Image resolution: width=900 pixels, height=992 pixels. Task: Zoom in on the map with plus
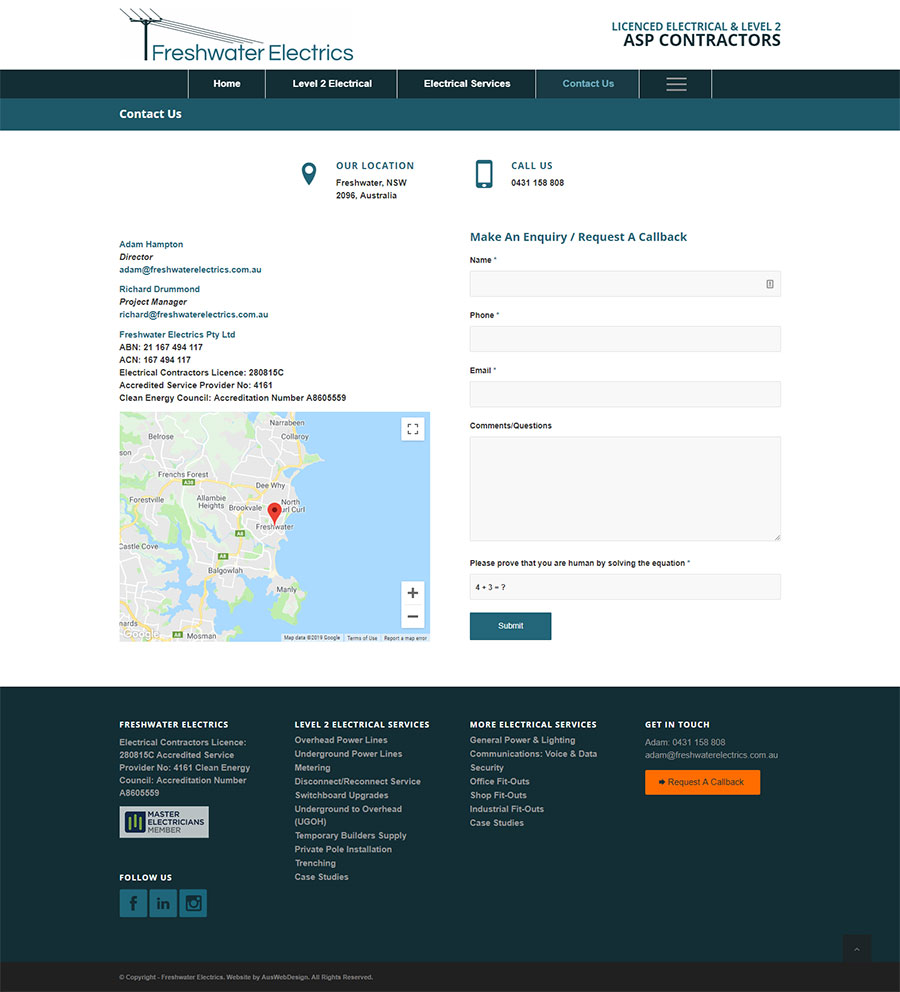coord(412,593)
